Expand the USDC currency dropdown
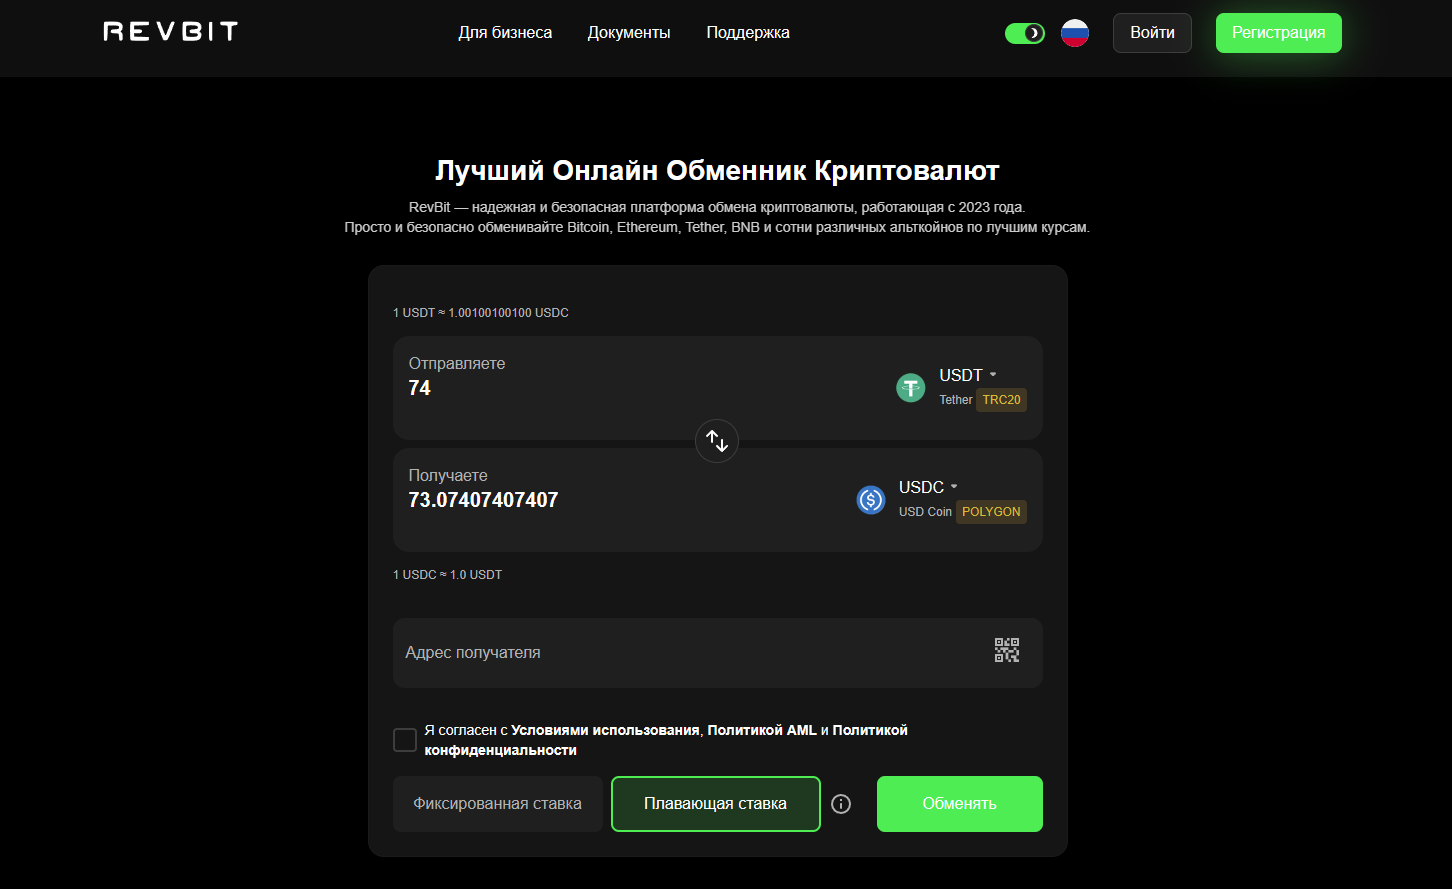The width and height of the screenshot is (1452, 889). pos(928,487)
